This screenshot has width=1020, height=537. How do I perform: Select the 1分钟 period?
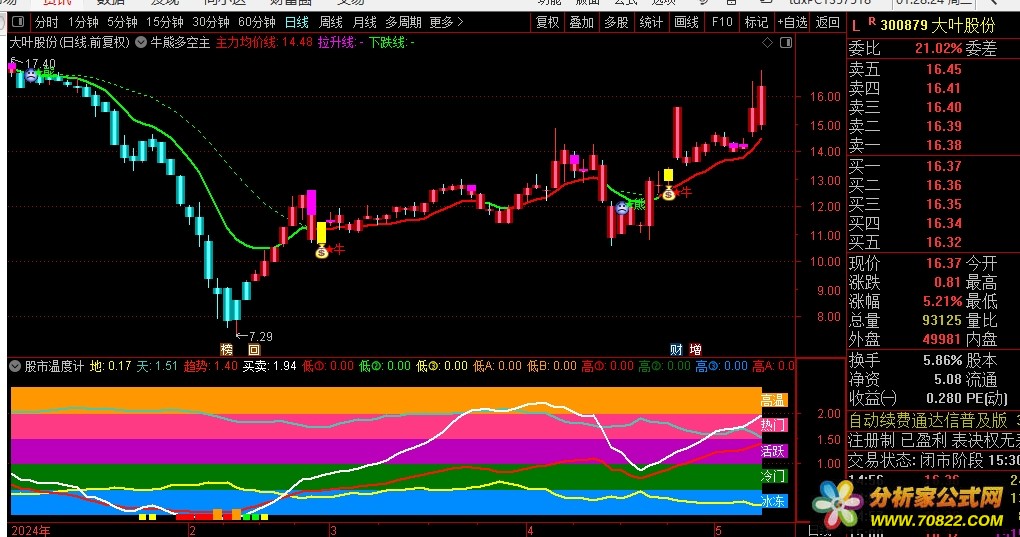(x=83, y=22)
